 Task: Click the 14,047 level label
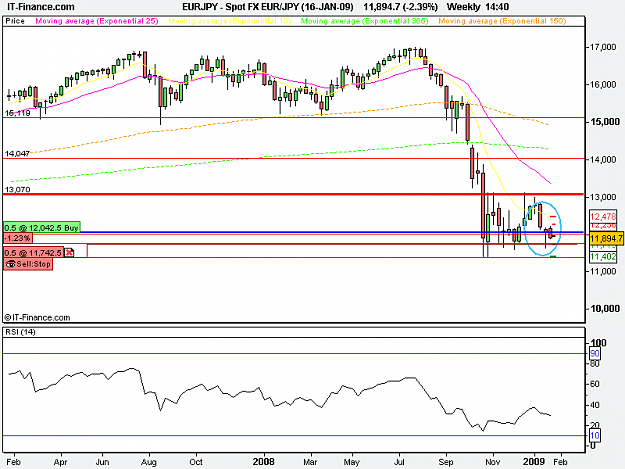click(18, 154)
